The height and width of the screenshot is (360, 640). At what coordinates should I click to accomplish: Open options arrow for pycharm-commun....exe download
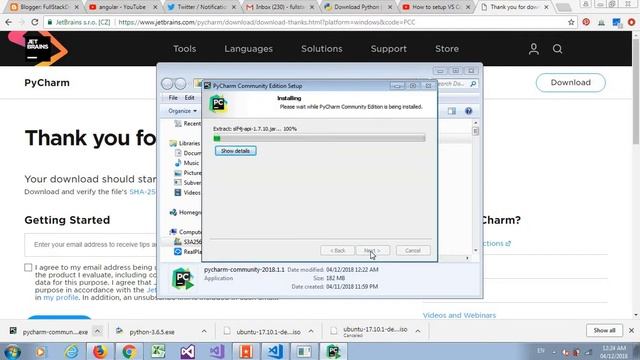(x=97, y=331)
